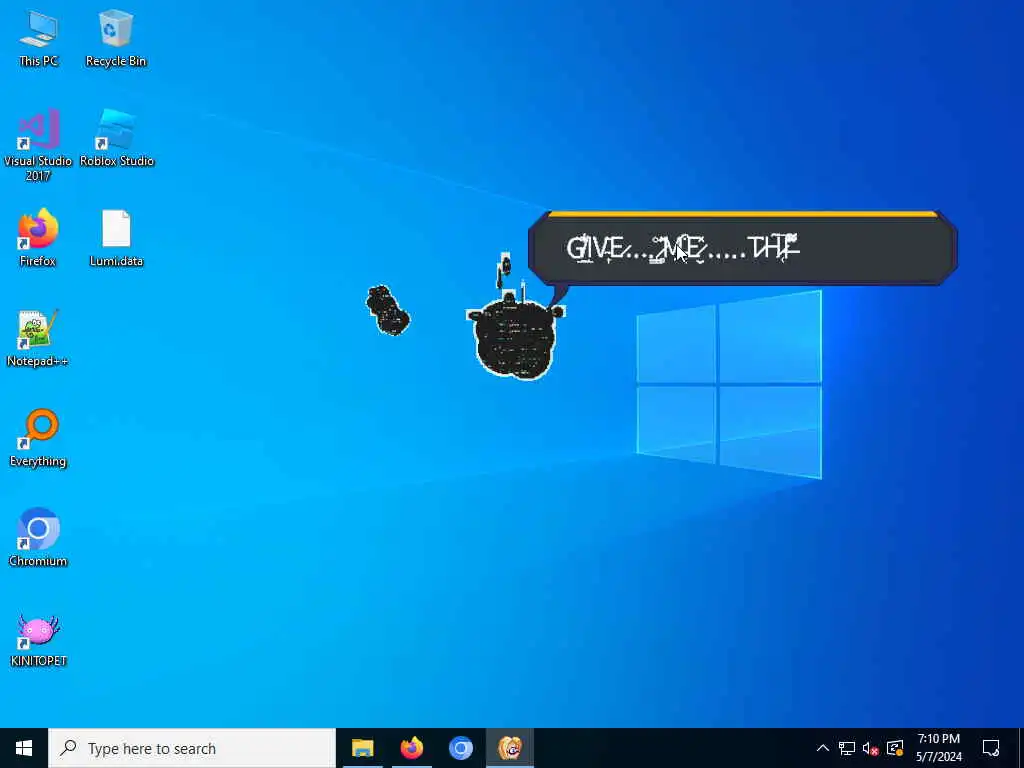Click the GIVE ME THE speech bubble

coord(743,248)
